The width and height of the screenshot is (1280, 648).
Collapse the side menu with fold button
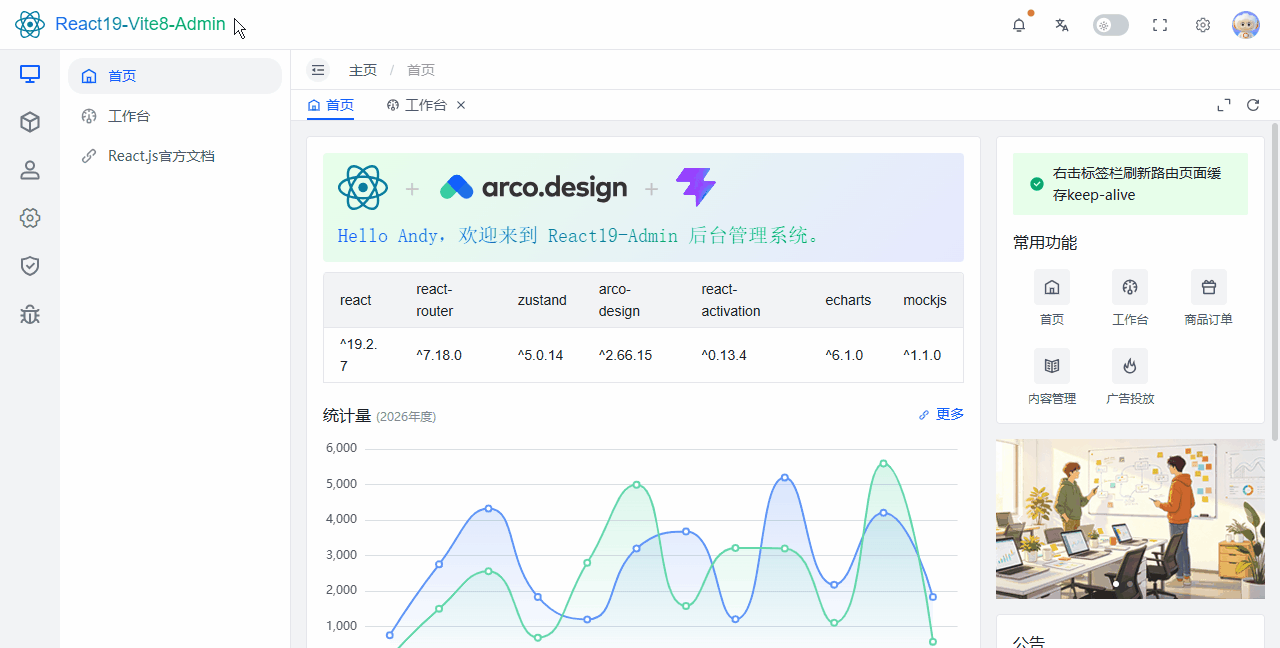point(318,70)
